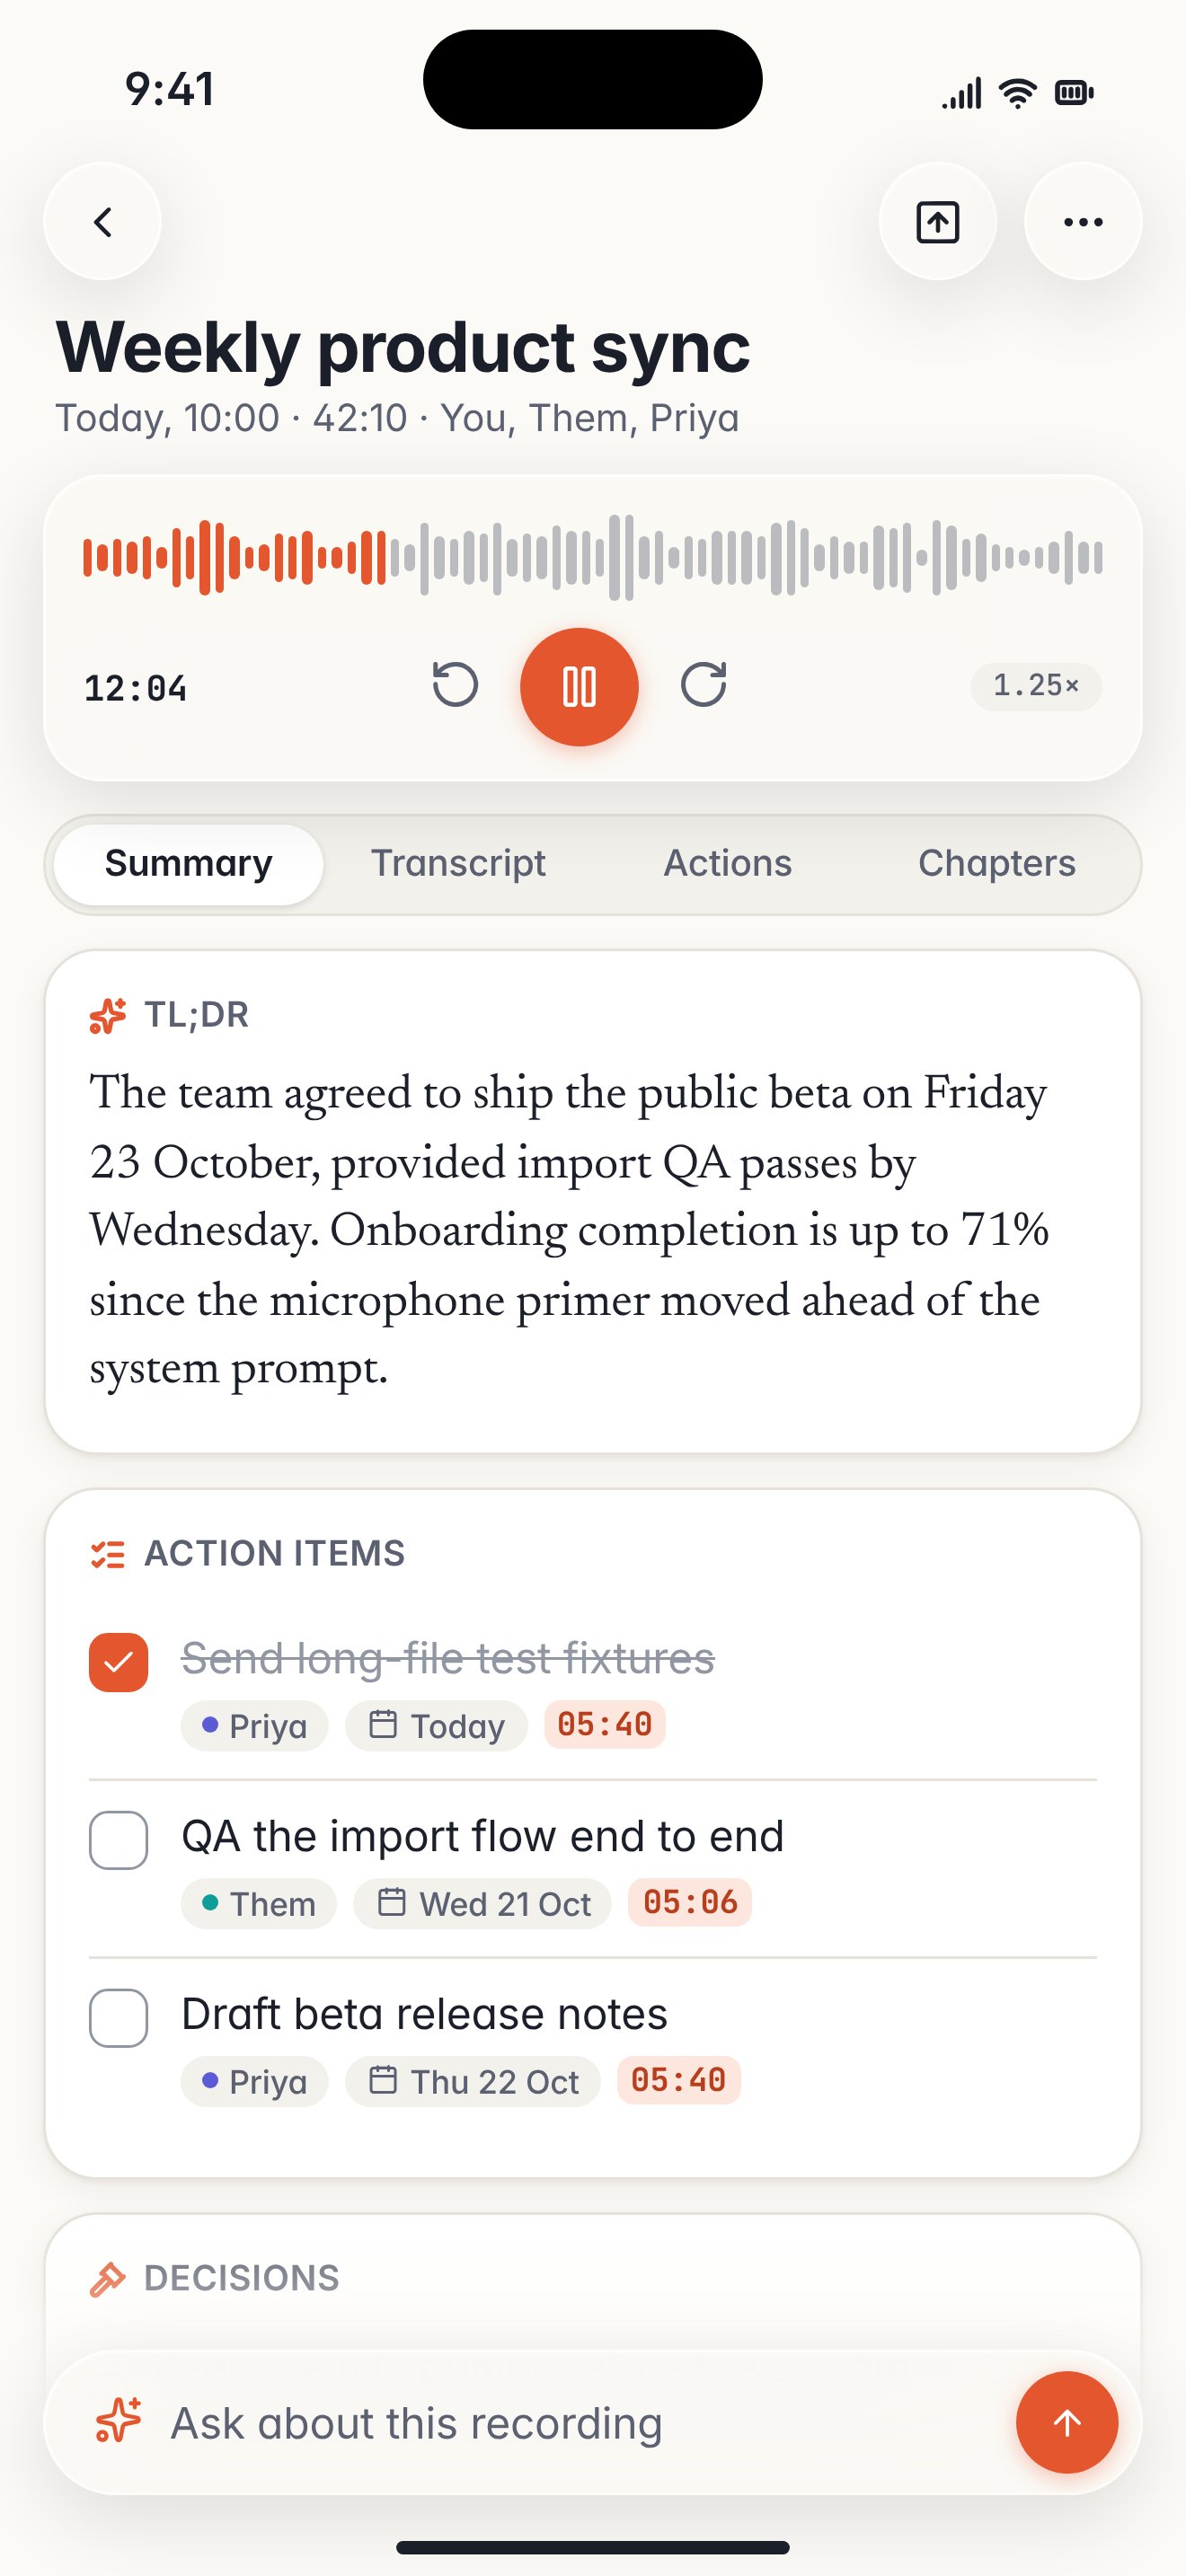Tap the skip-forward icon

pos(703,686)
